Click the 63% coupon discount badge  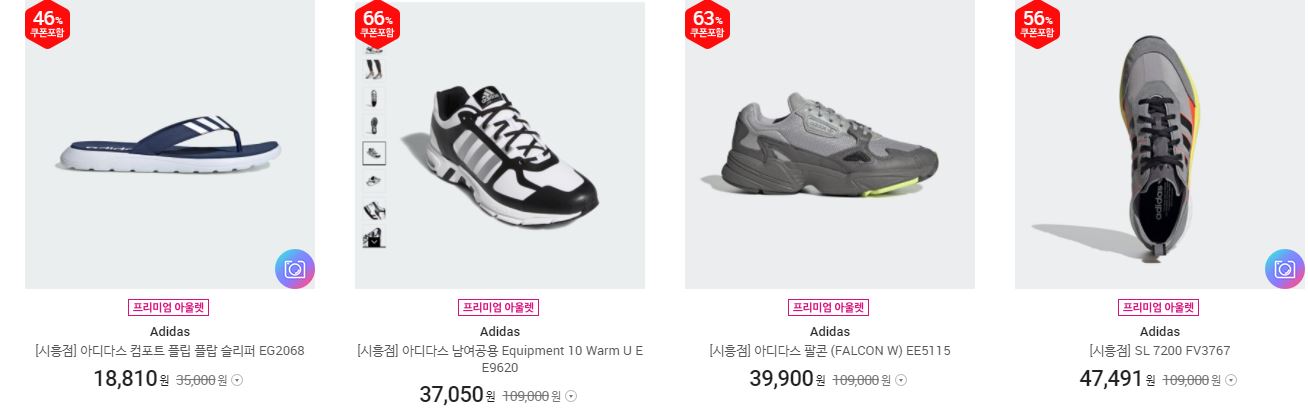coord(706,23)
